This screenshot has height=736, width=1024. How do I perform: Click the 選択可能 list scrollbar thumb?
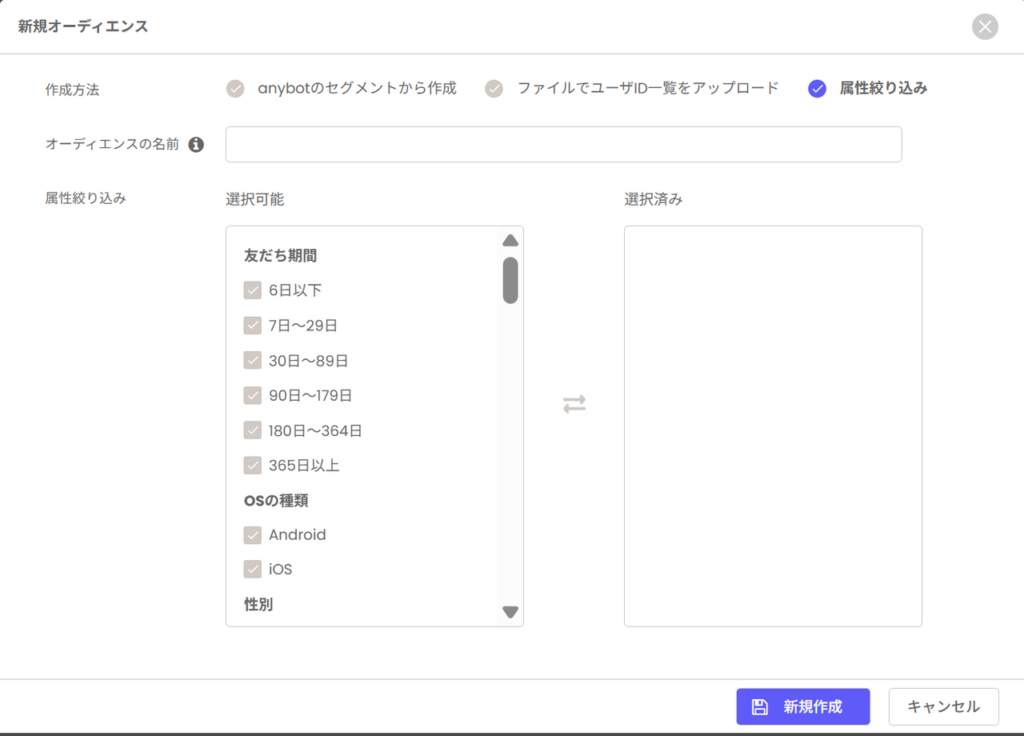coord(510,280)
